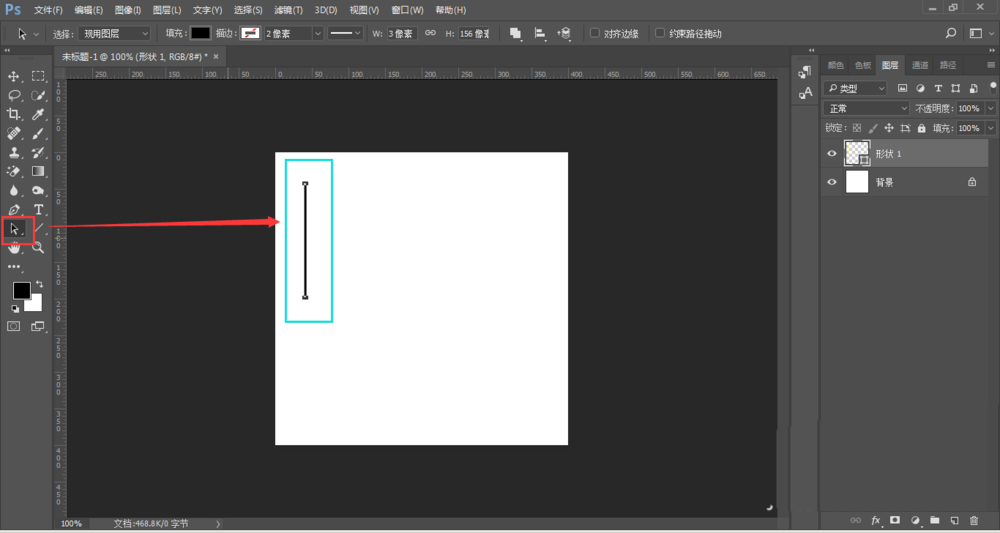Create a new layer in Layers panel

point(954,521)
